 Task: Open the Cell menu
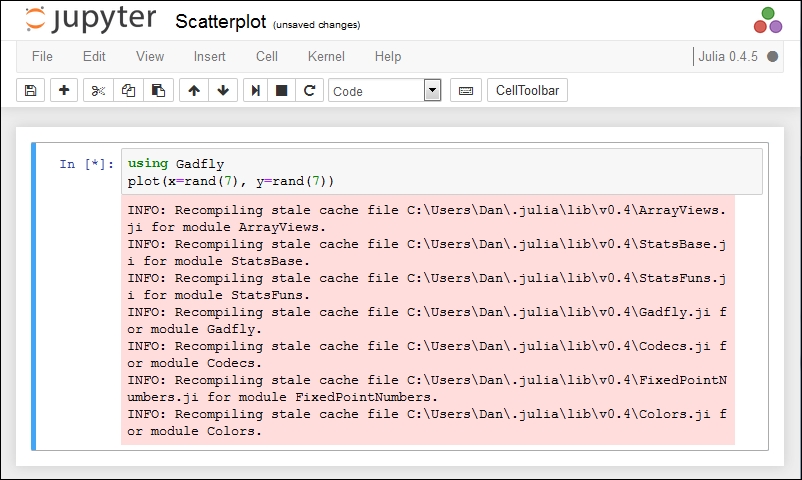tap(267, 56)
